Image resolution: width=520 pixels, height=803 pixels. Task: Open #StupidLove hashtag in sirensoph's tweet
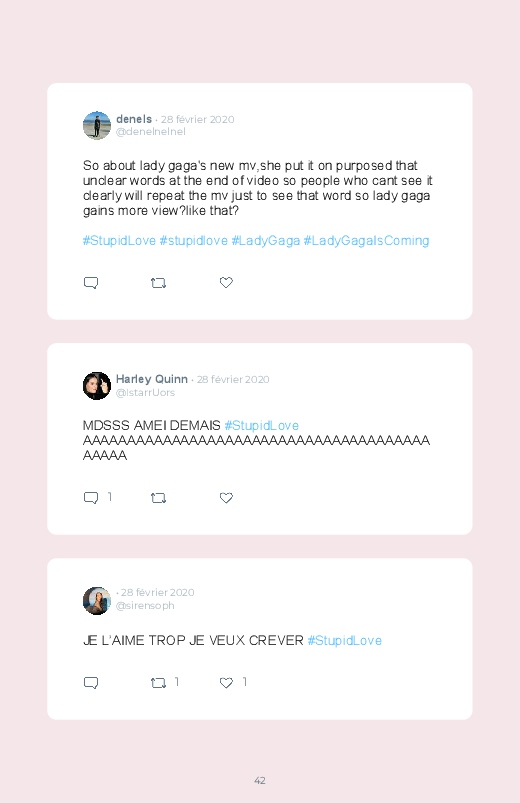[x=345, y=641]
